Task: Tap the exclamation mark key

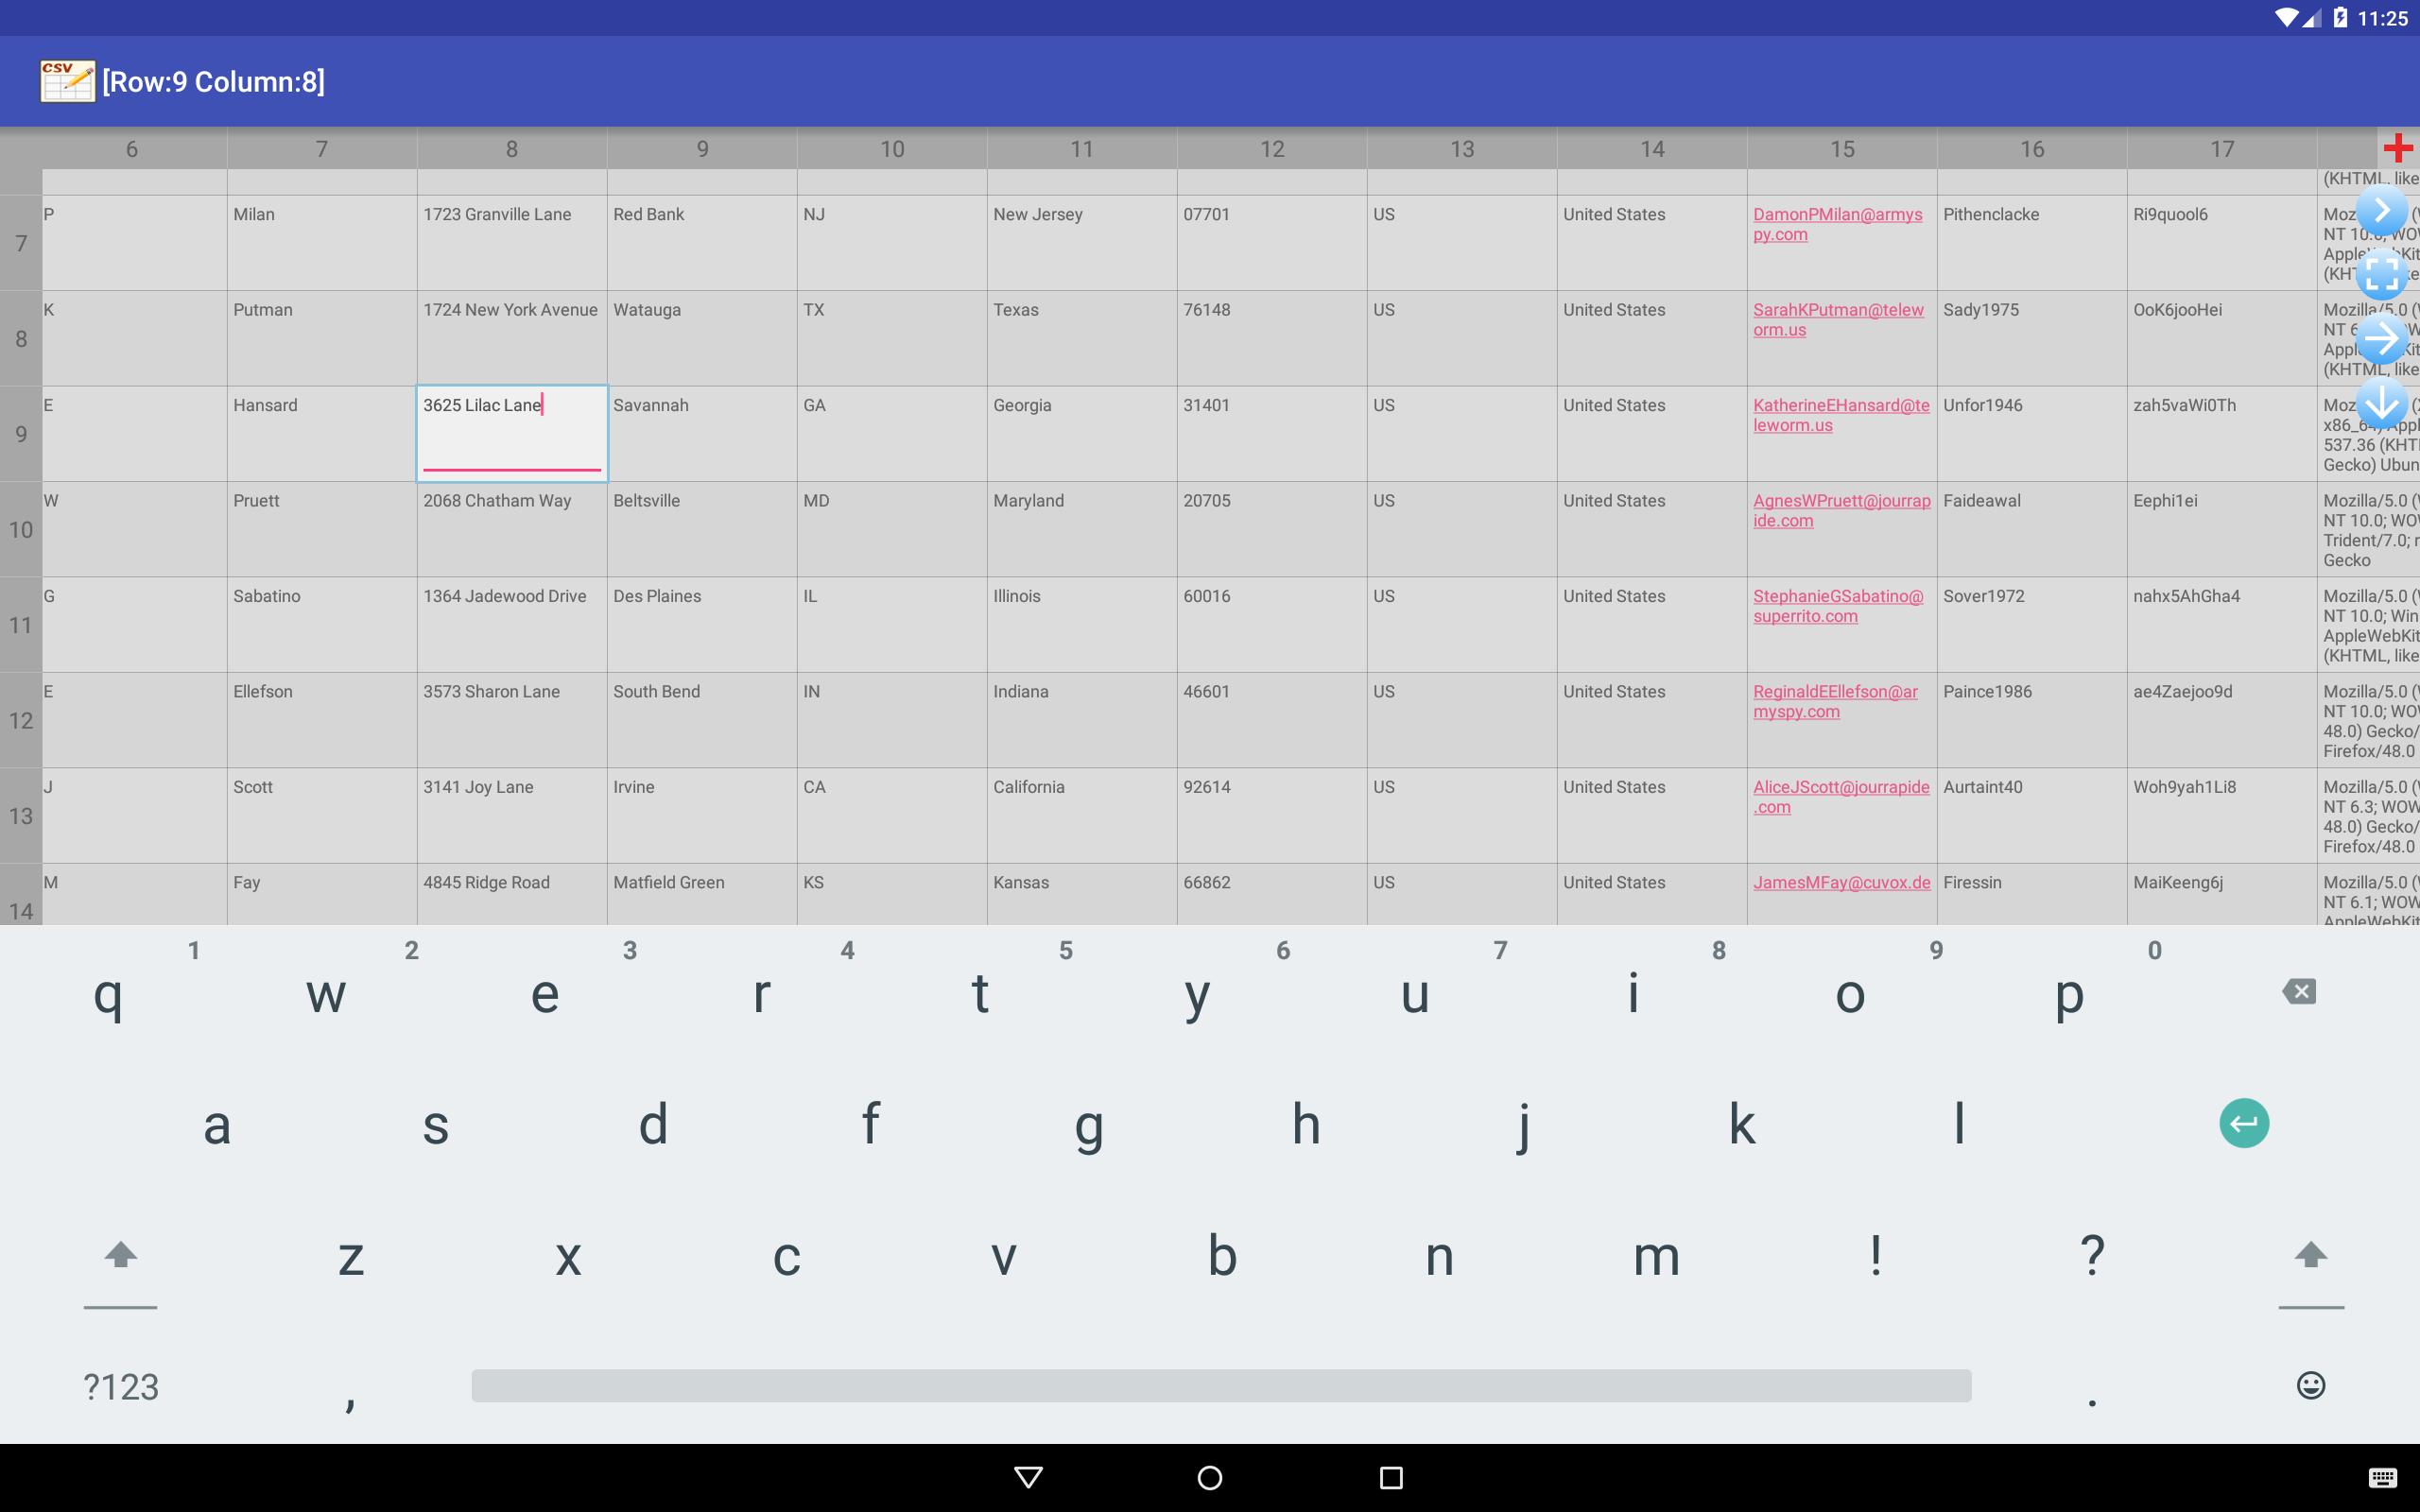Action: click(x=1875, y=1256)
